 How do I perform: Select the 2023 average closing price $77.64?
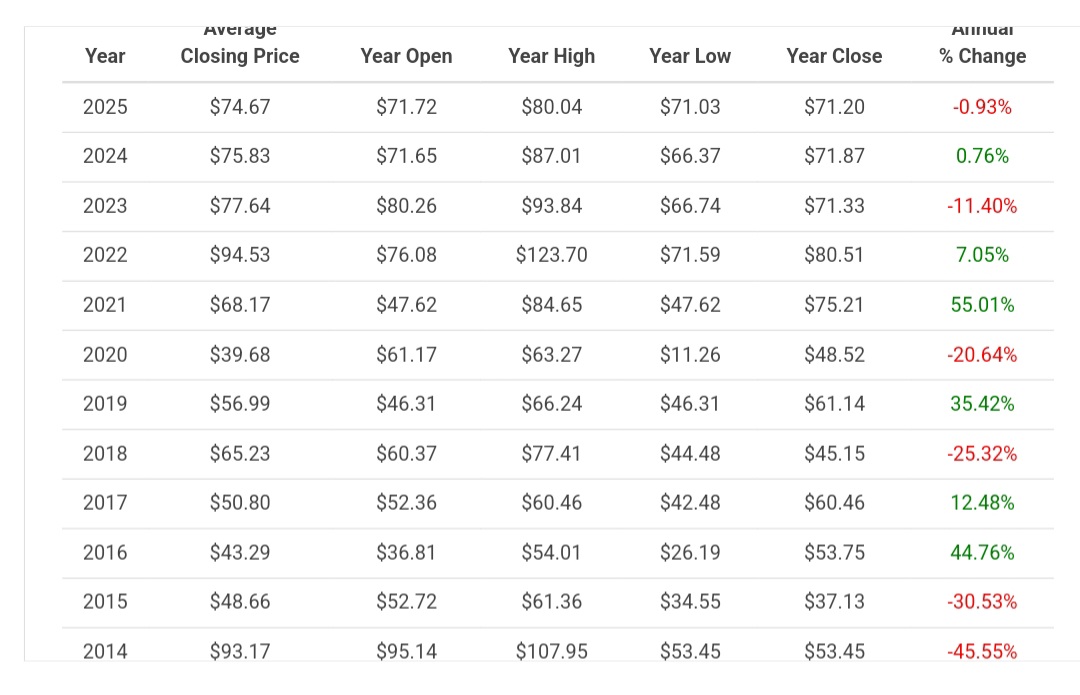pos(240,206)
